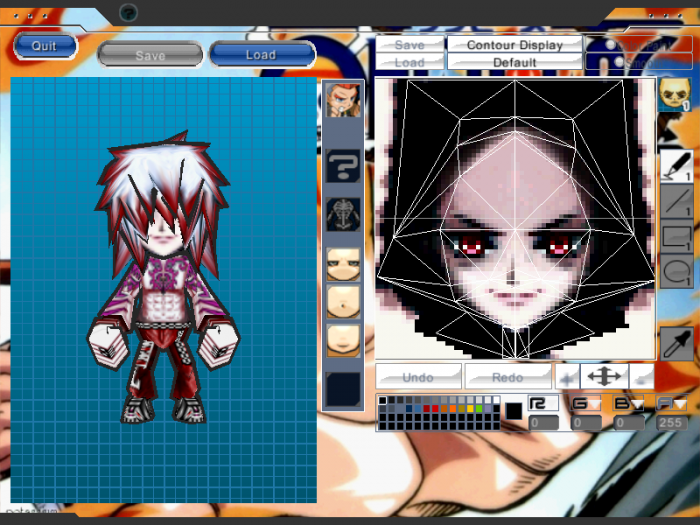The width and height of the screenshot is (700, 525).
Task: Pick the dark red palette swatch
Action: pyautogui.click(x=427, y=408)
